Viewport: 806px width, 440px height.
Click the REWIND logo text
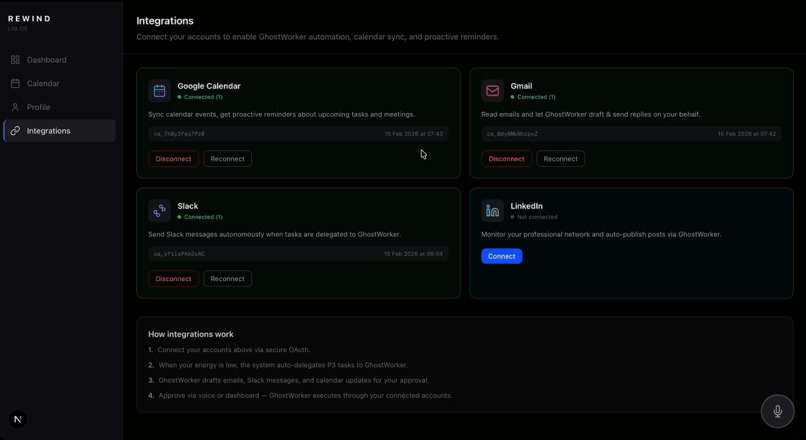click(x=29, y=19)
